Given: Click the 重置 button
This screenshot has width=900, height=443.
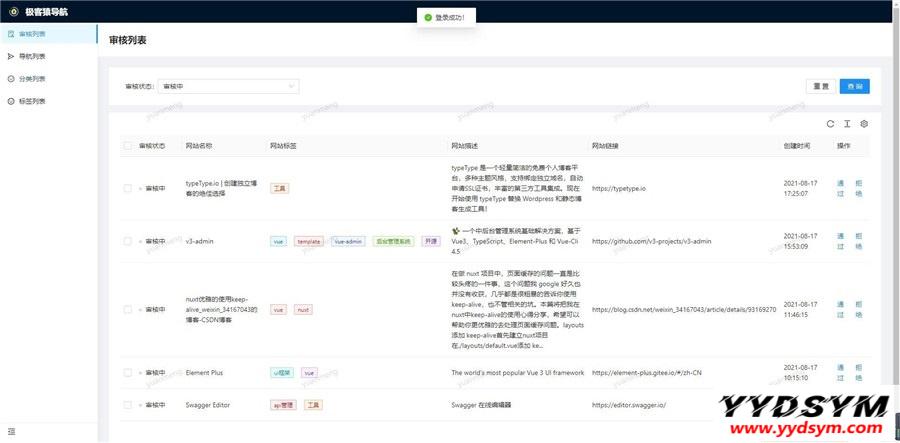Looking at the screenshot, I should click(820, 87).
